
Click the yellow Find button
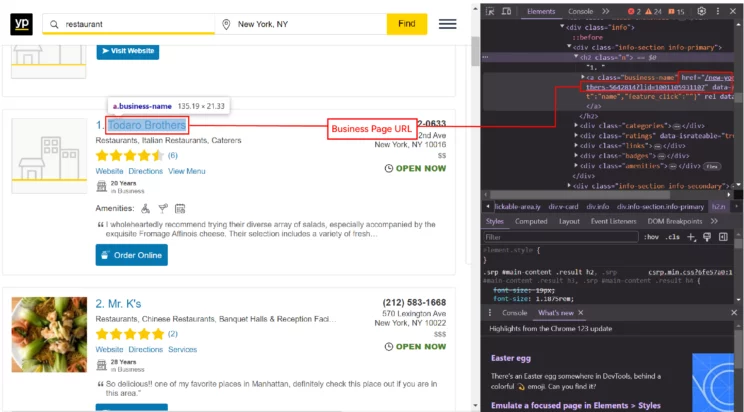407,24
